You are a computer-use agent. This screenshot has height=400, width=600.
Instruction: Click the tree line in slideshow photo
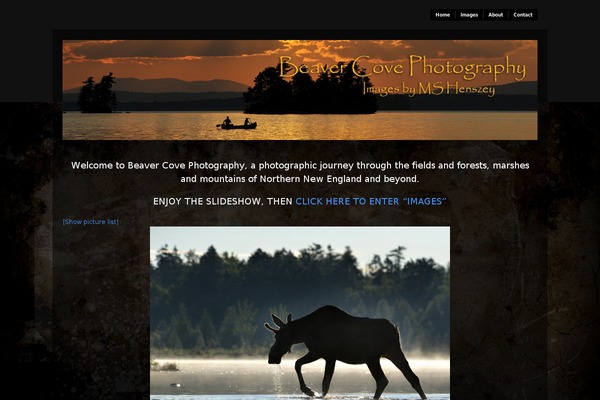click(300, 297)
